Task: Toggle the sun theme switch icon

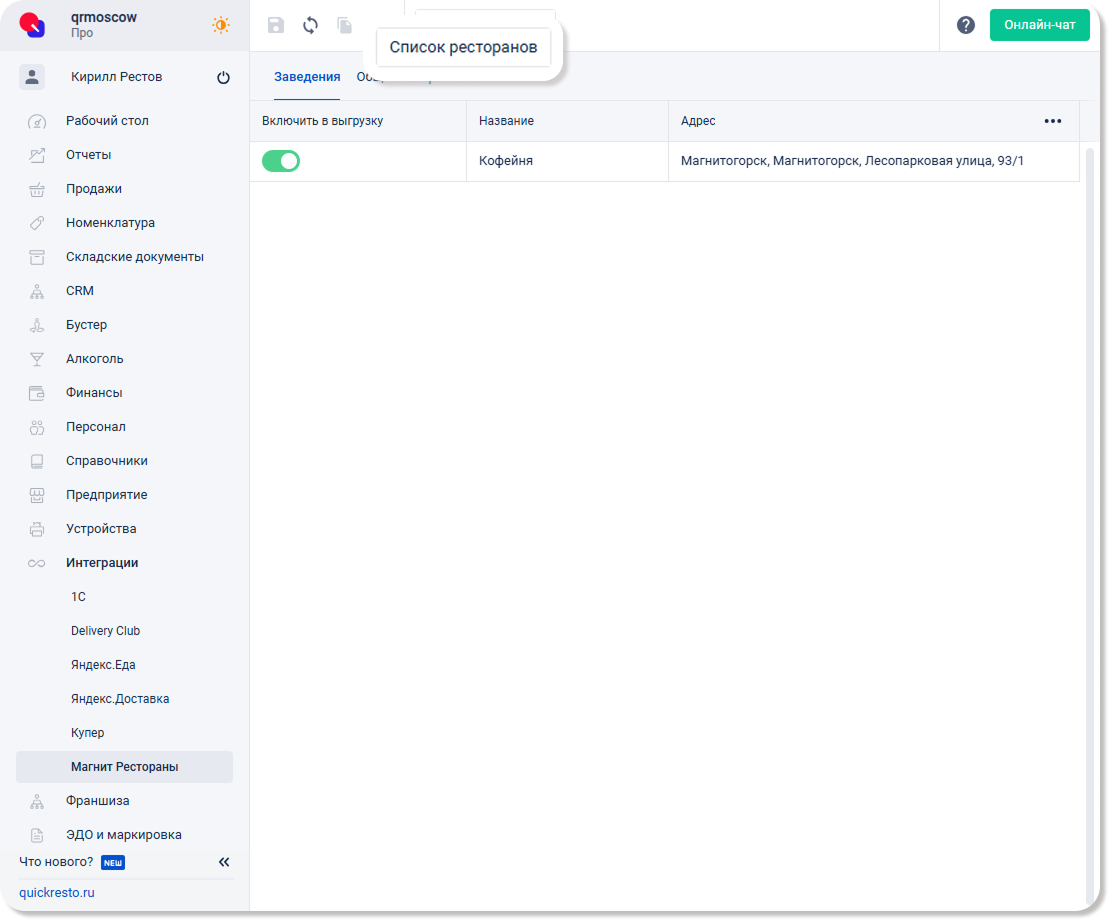Action: [x=220, y=25]
